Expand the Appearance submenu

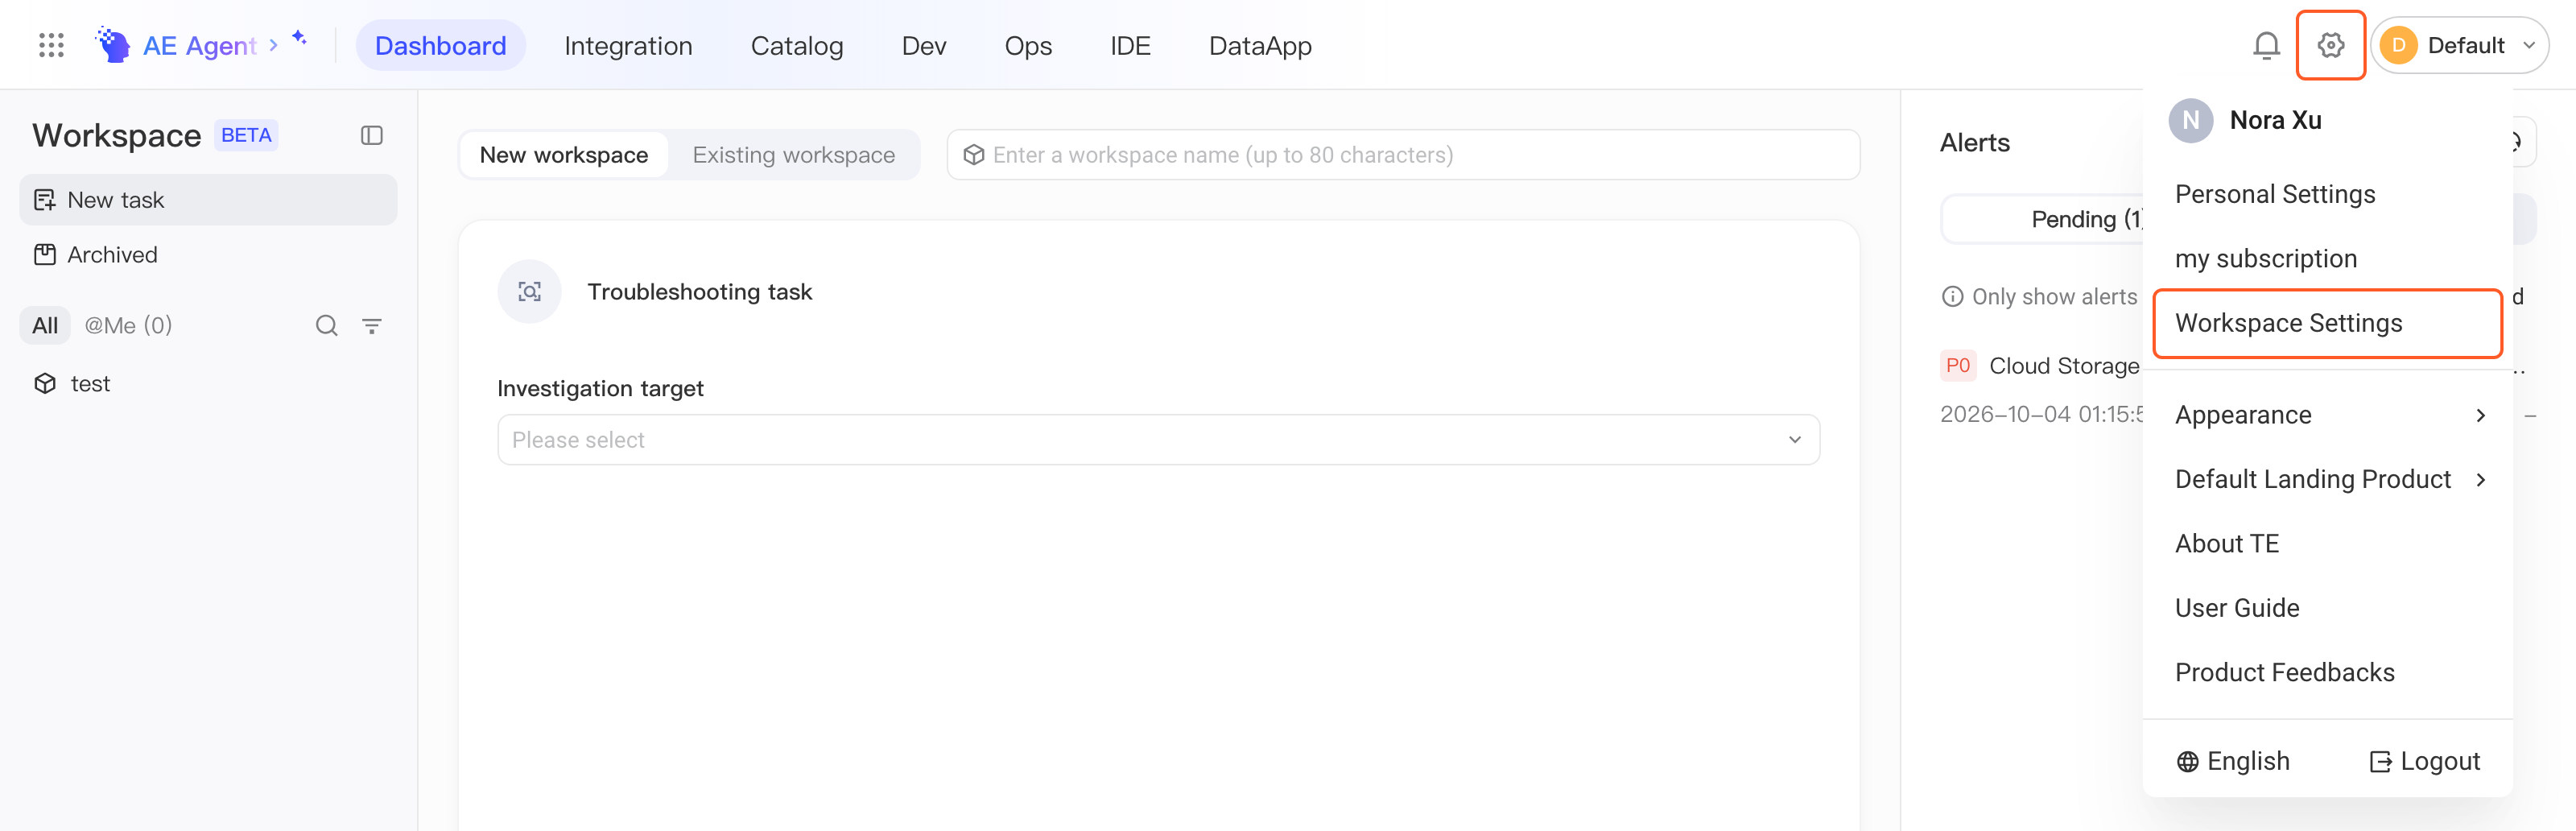[2328, 415]
